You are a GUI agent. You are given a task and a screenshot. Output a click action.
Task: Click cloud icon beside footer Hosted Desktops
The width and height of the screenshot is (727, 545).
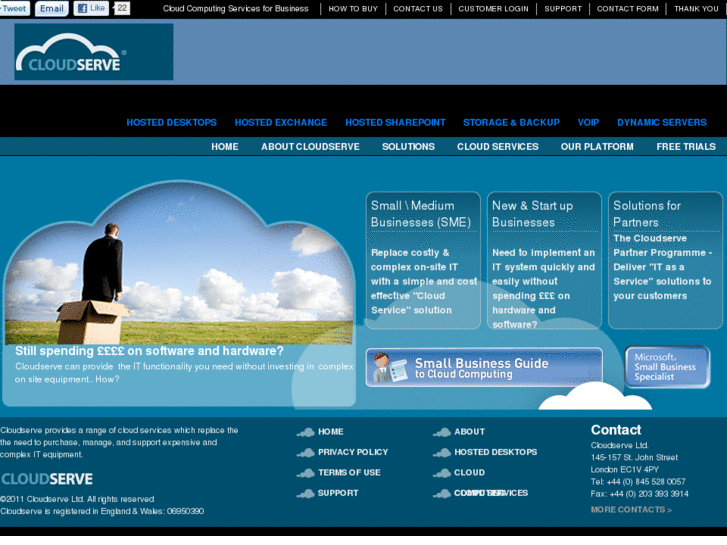[x=442, y=453]
